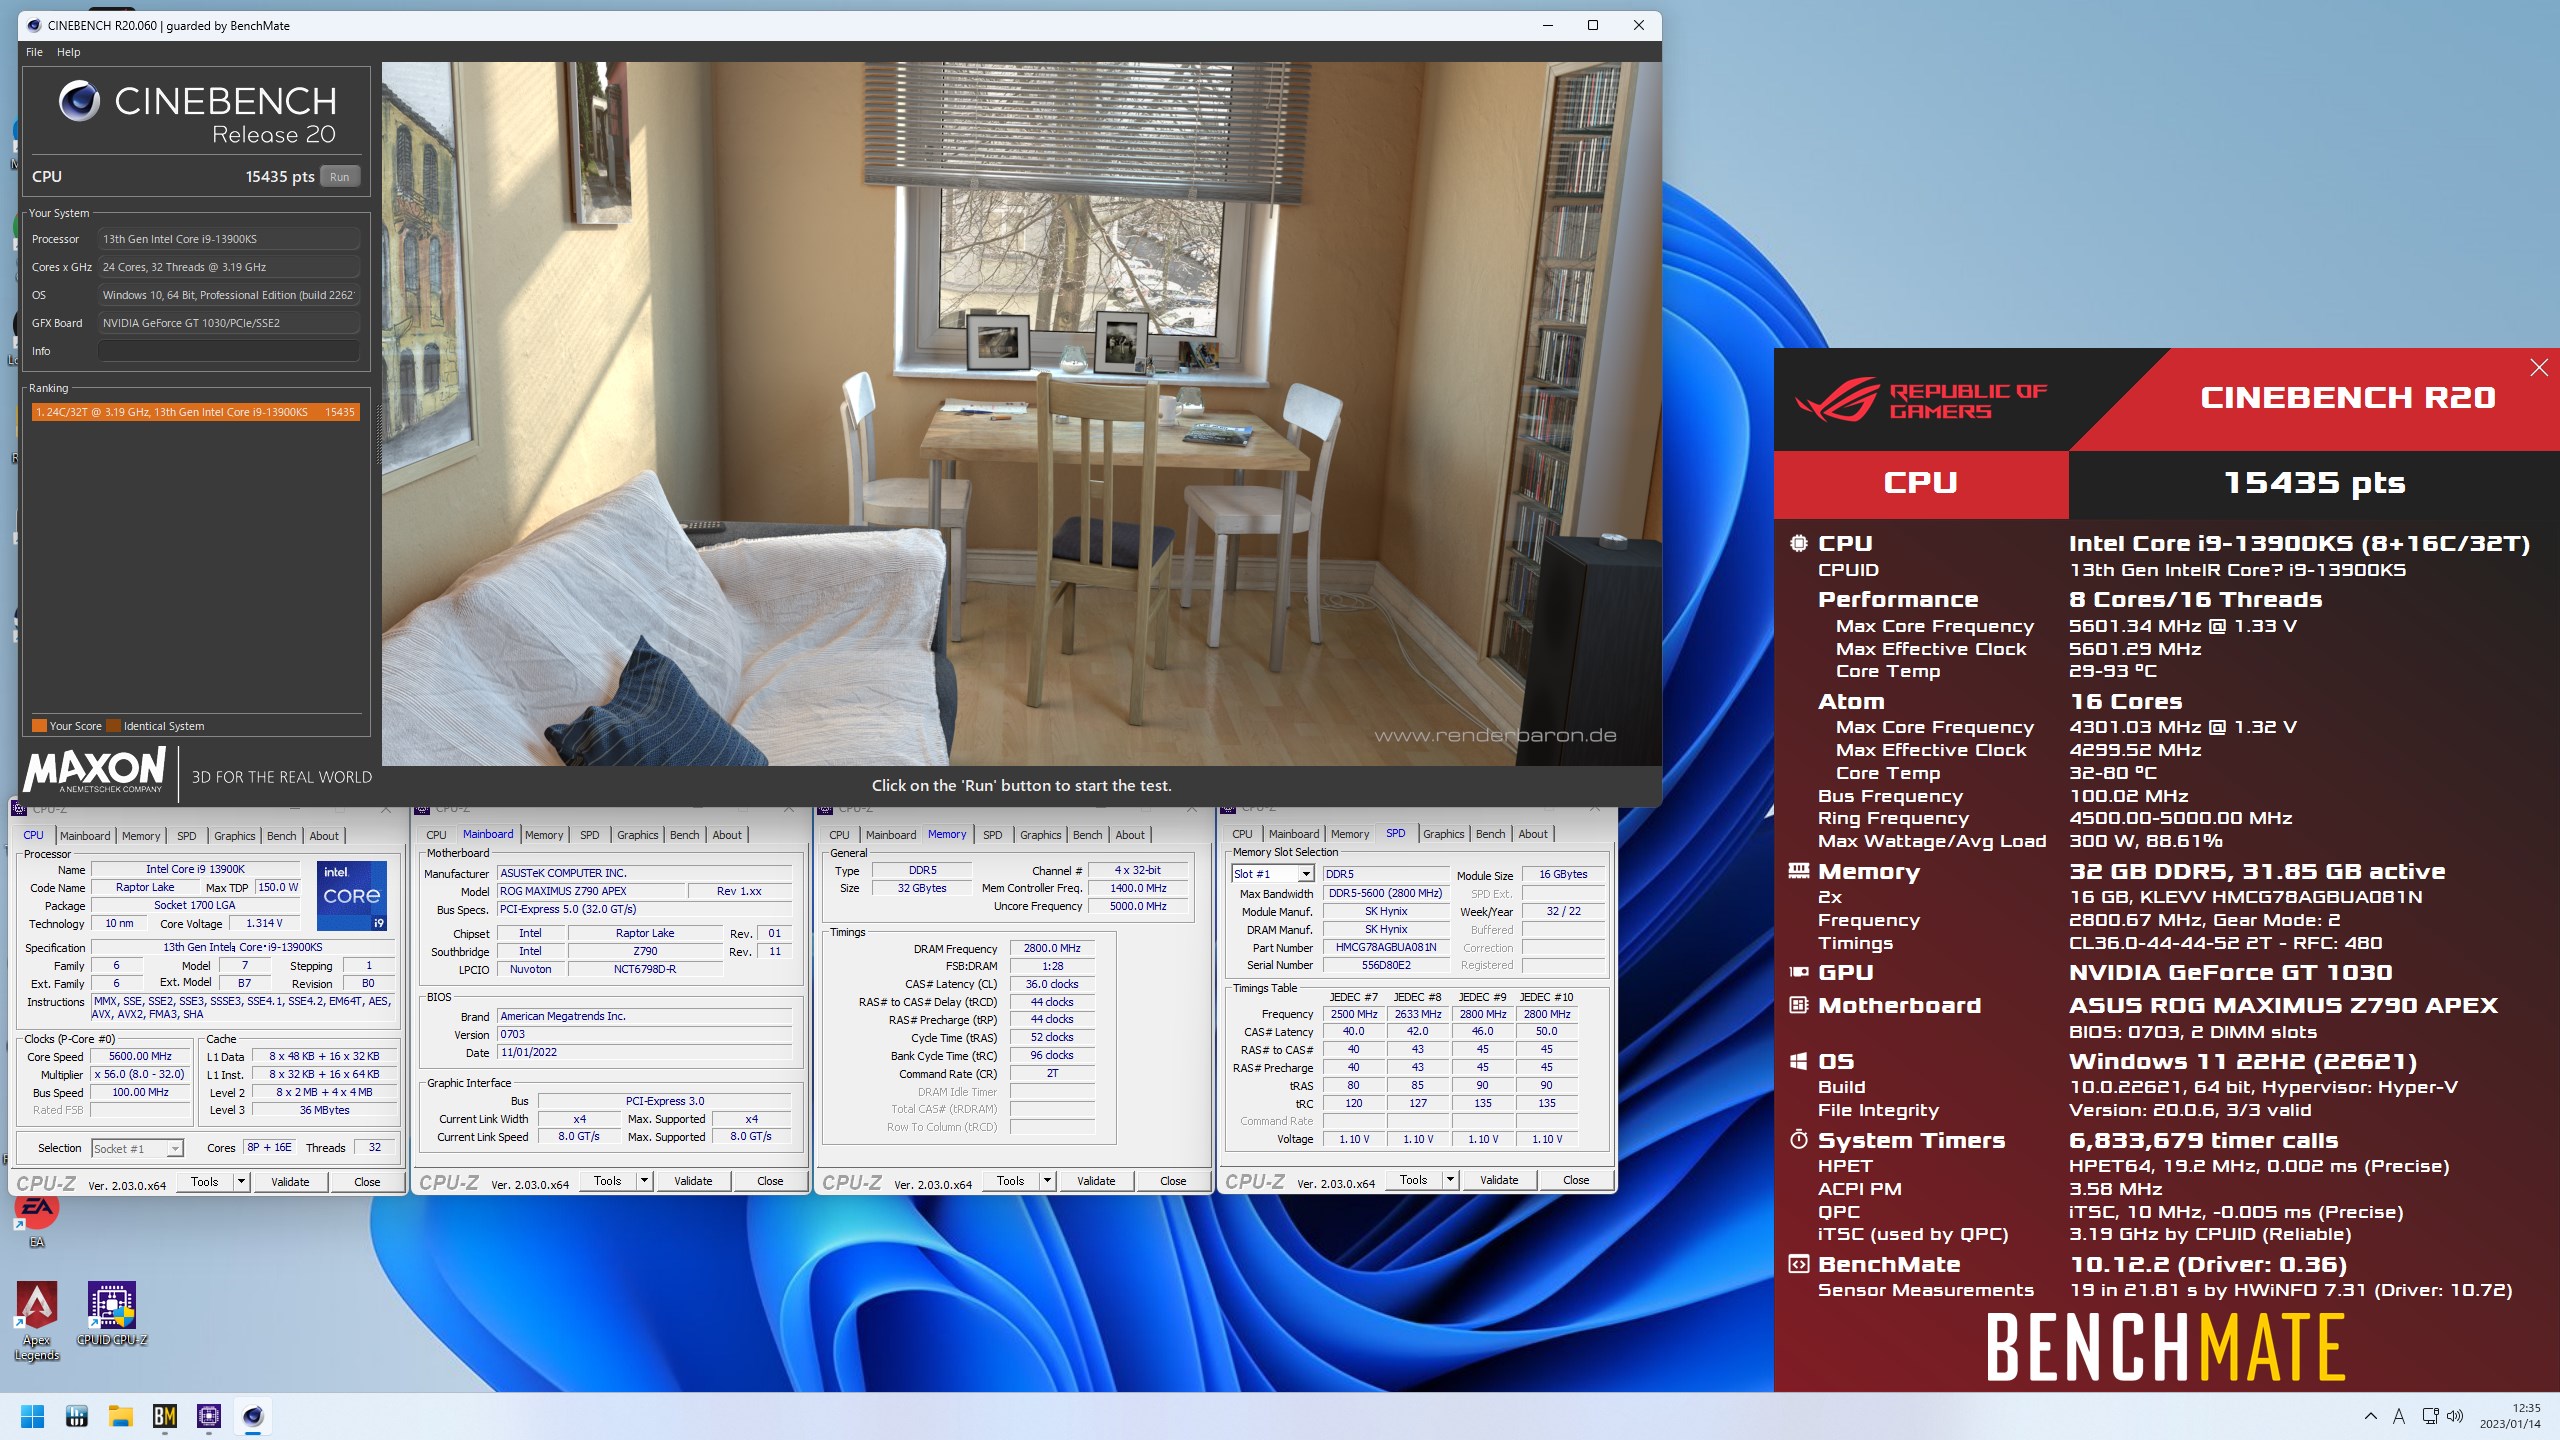Open the Windows Start menu
2560x1440 pixels.
pyautogui.click(x=32, y=1416)
